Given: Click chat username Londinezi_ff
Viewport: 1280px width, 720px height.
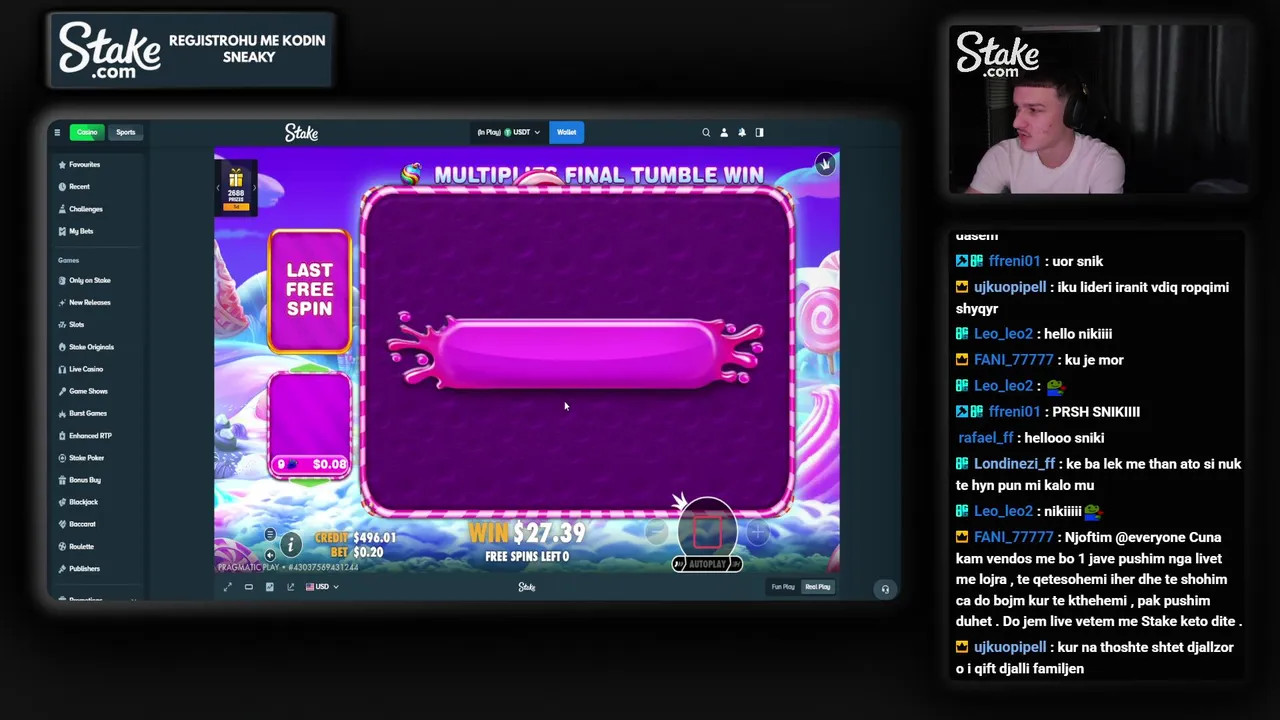Looking at the screenshot, I should tap(1014, 464).
